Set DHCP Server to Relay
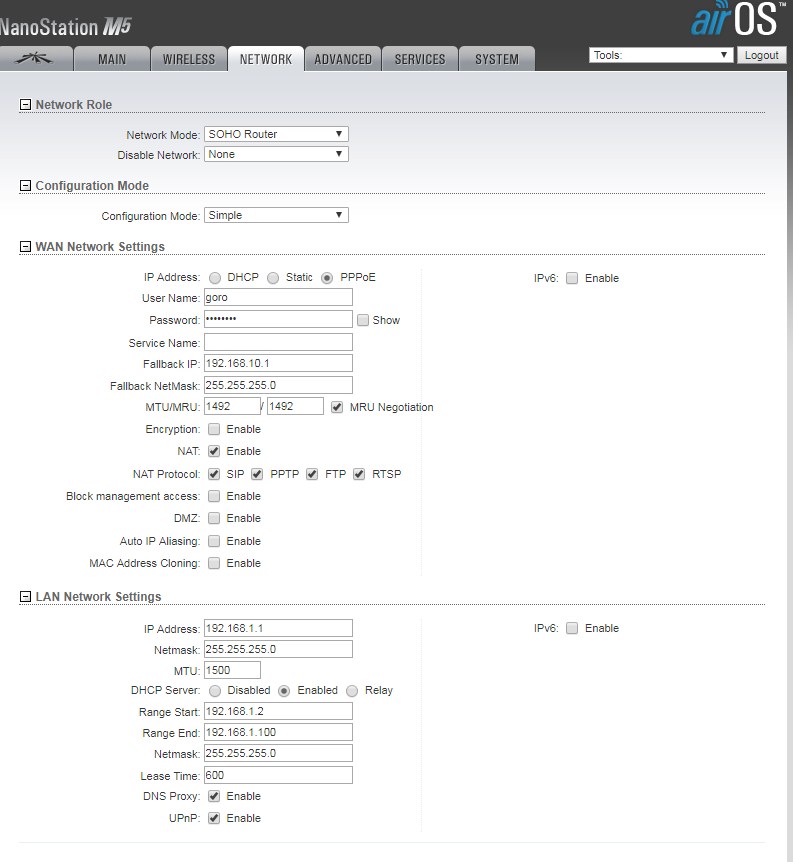The image size is (793, 862). click(352, 691)
